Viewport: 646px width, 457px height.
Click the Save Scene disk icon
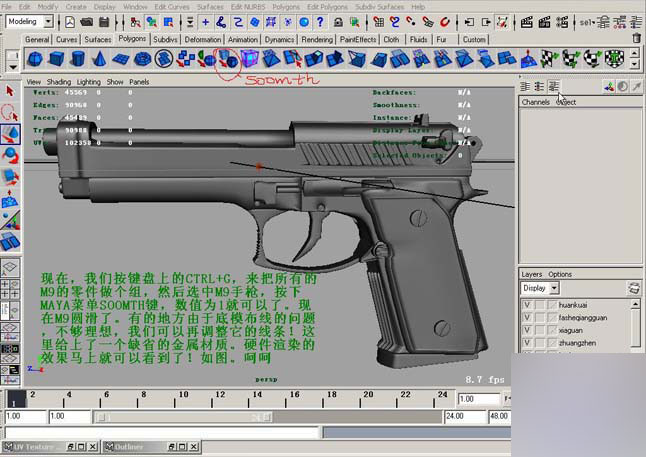click(104, 22)
